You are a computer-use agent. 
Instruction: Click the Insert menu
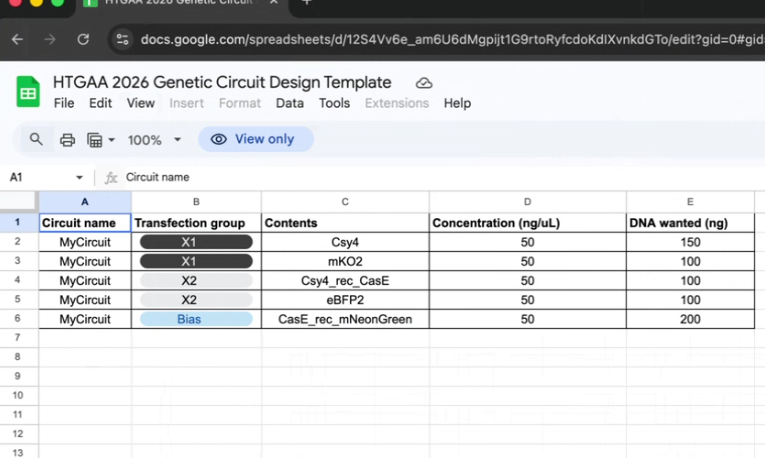click(x=186, y=103)
